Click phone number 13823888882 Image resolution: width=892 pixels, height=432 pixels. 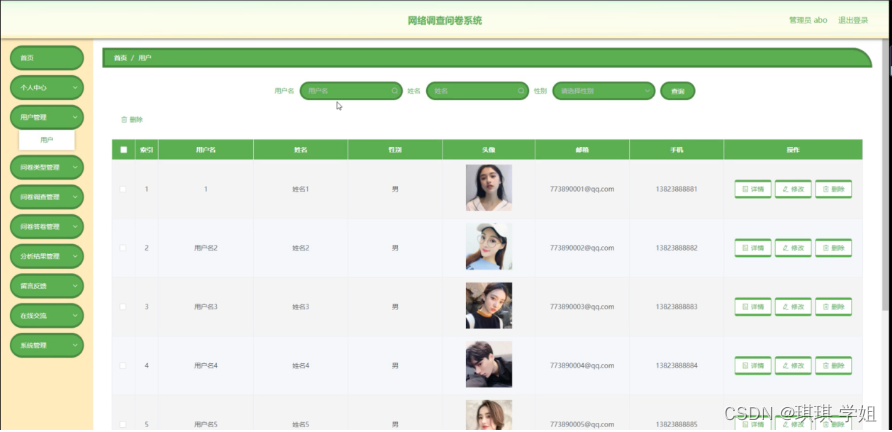676,248
